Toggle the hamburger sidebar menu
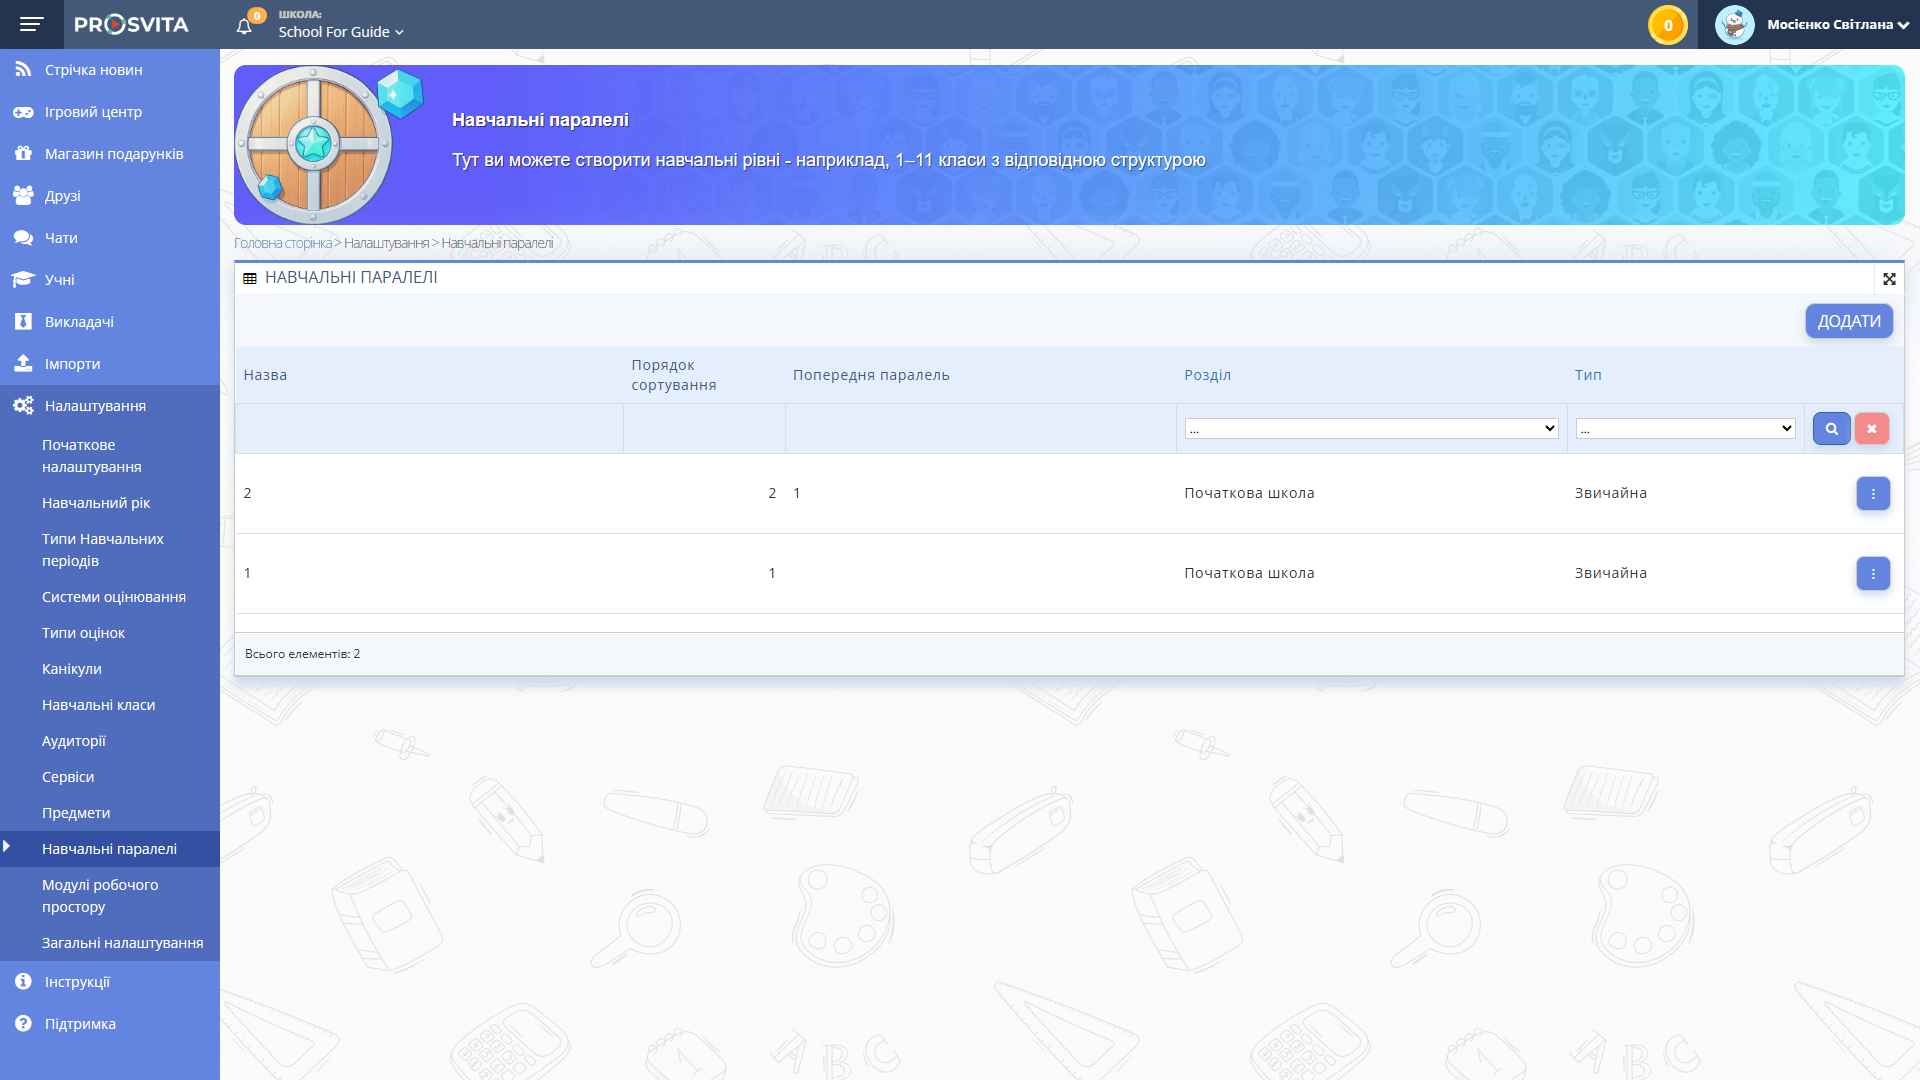 coord(31,24)
